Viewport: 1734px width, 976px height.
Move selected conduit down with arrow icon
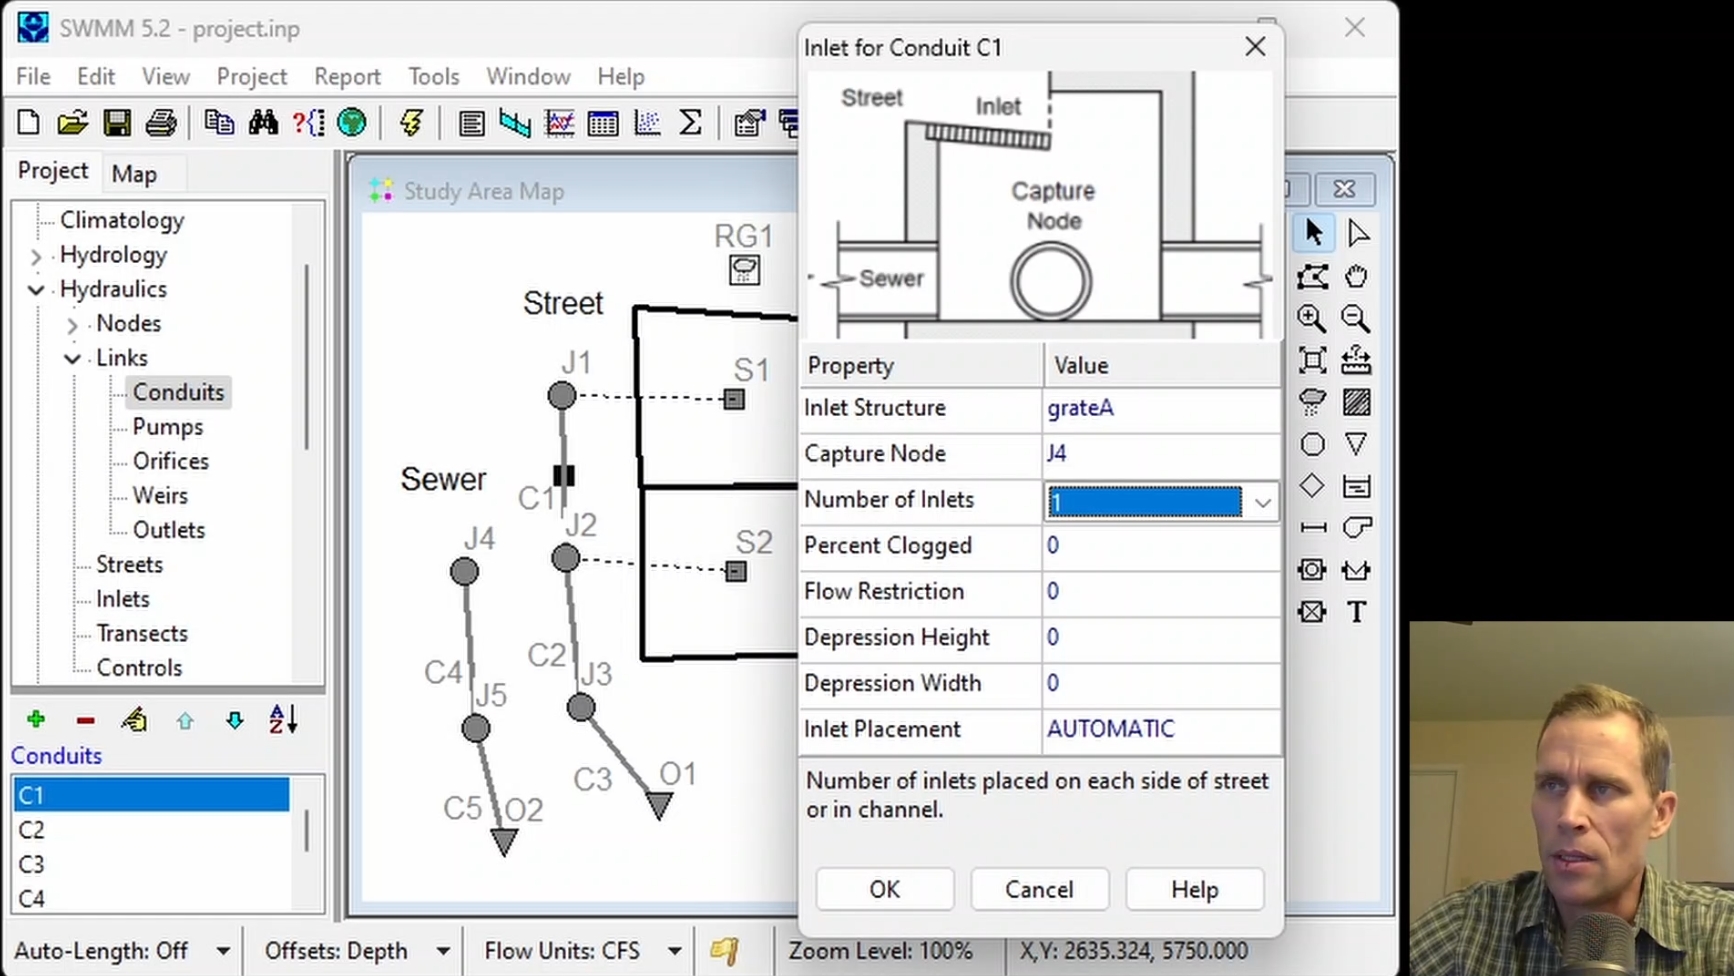point(235,721)
